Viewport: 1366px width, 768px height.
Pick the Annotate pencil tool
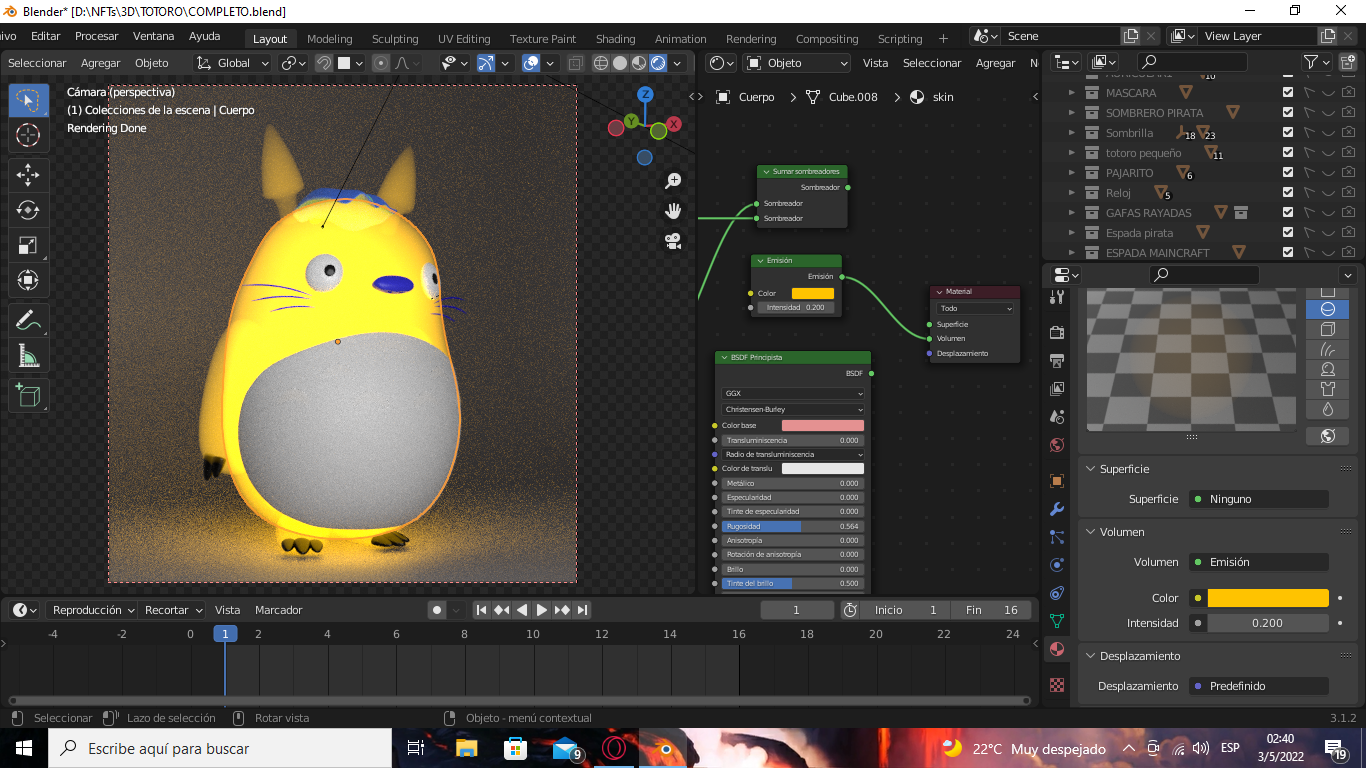pos(28,321)
